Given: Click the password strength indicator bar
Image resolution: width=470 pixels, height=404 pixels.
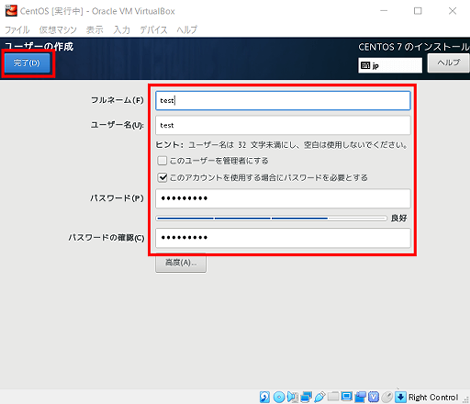Looking at the screenshot, I should click(x=271, y=218).
